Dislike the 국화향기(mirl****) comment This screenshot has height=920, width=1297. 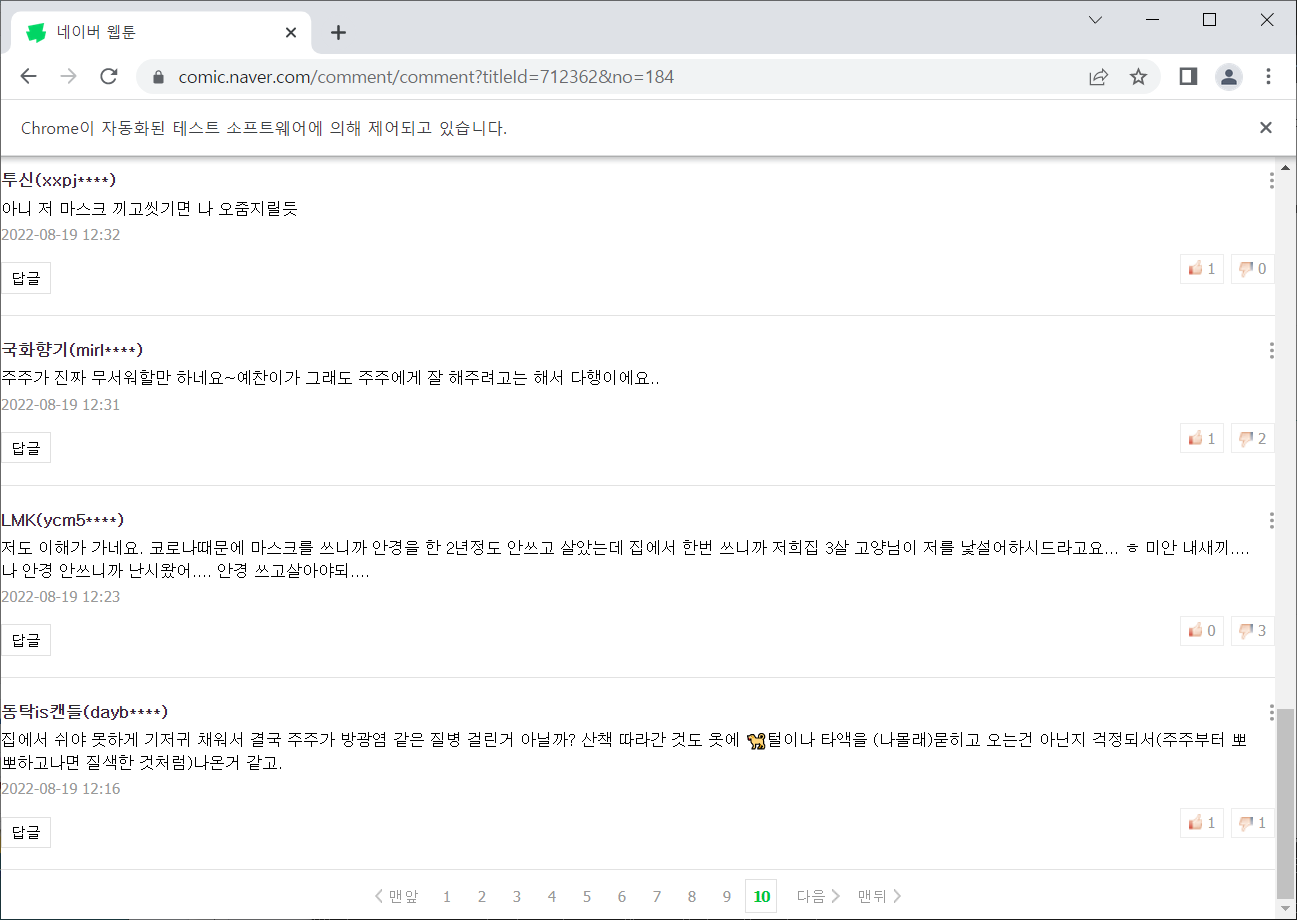click(x=1253, y=438)
